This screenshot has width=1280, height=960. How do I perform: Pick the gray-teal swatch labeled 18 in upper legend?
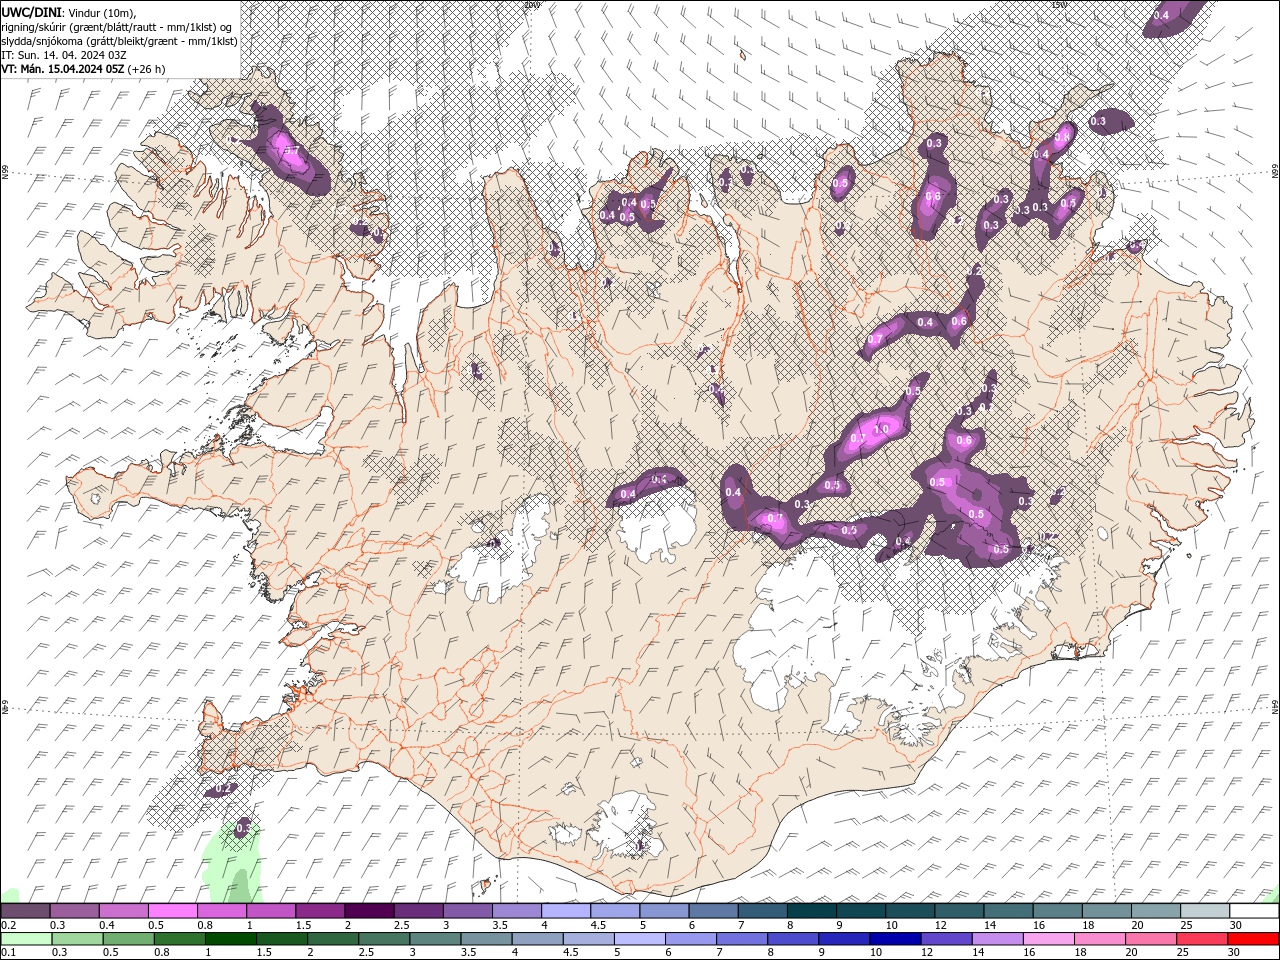pos(1108,911)
